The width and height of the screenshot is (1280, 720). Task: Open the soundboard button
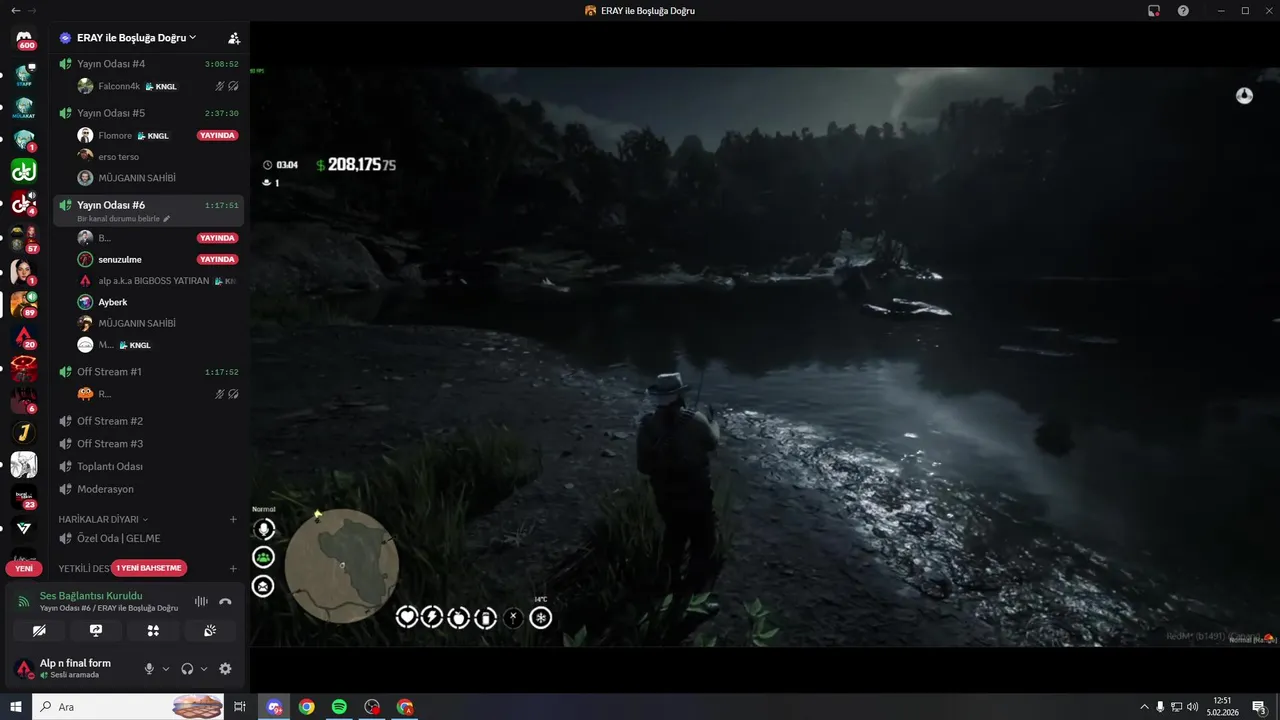click(x=210, y=630)
